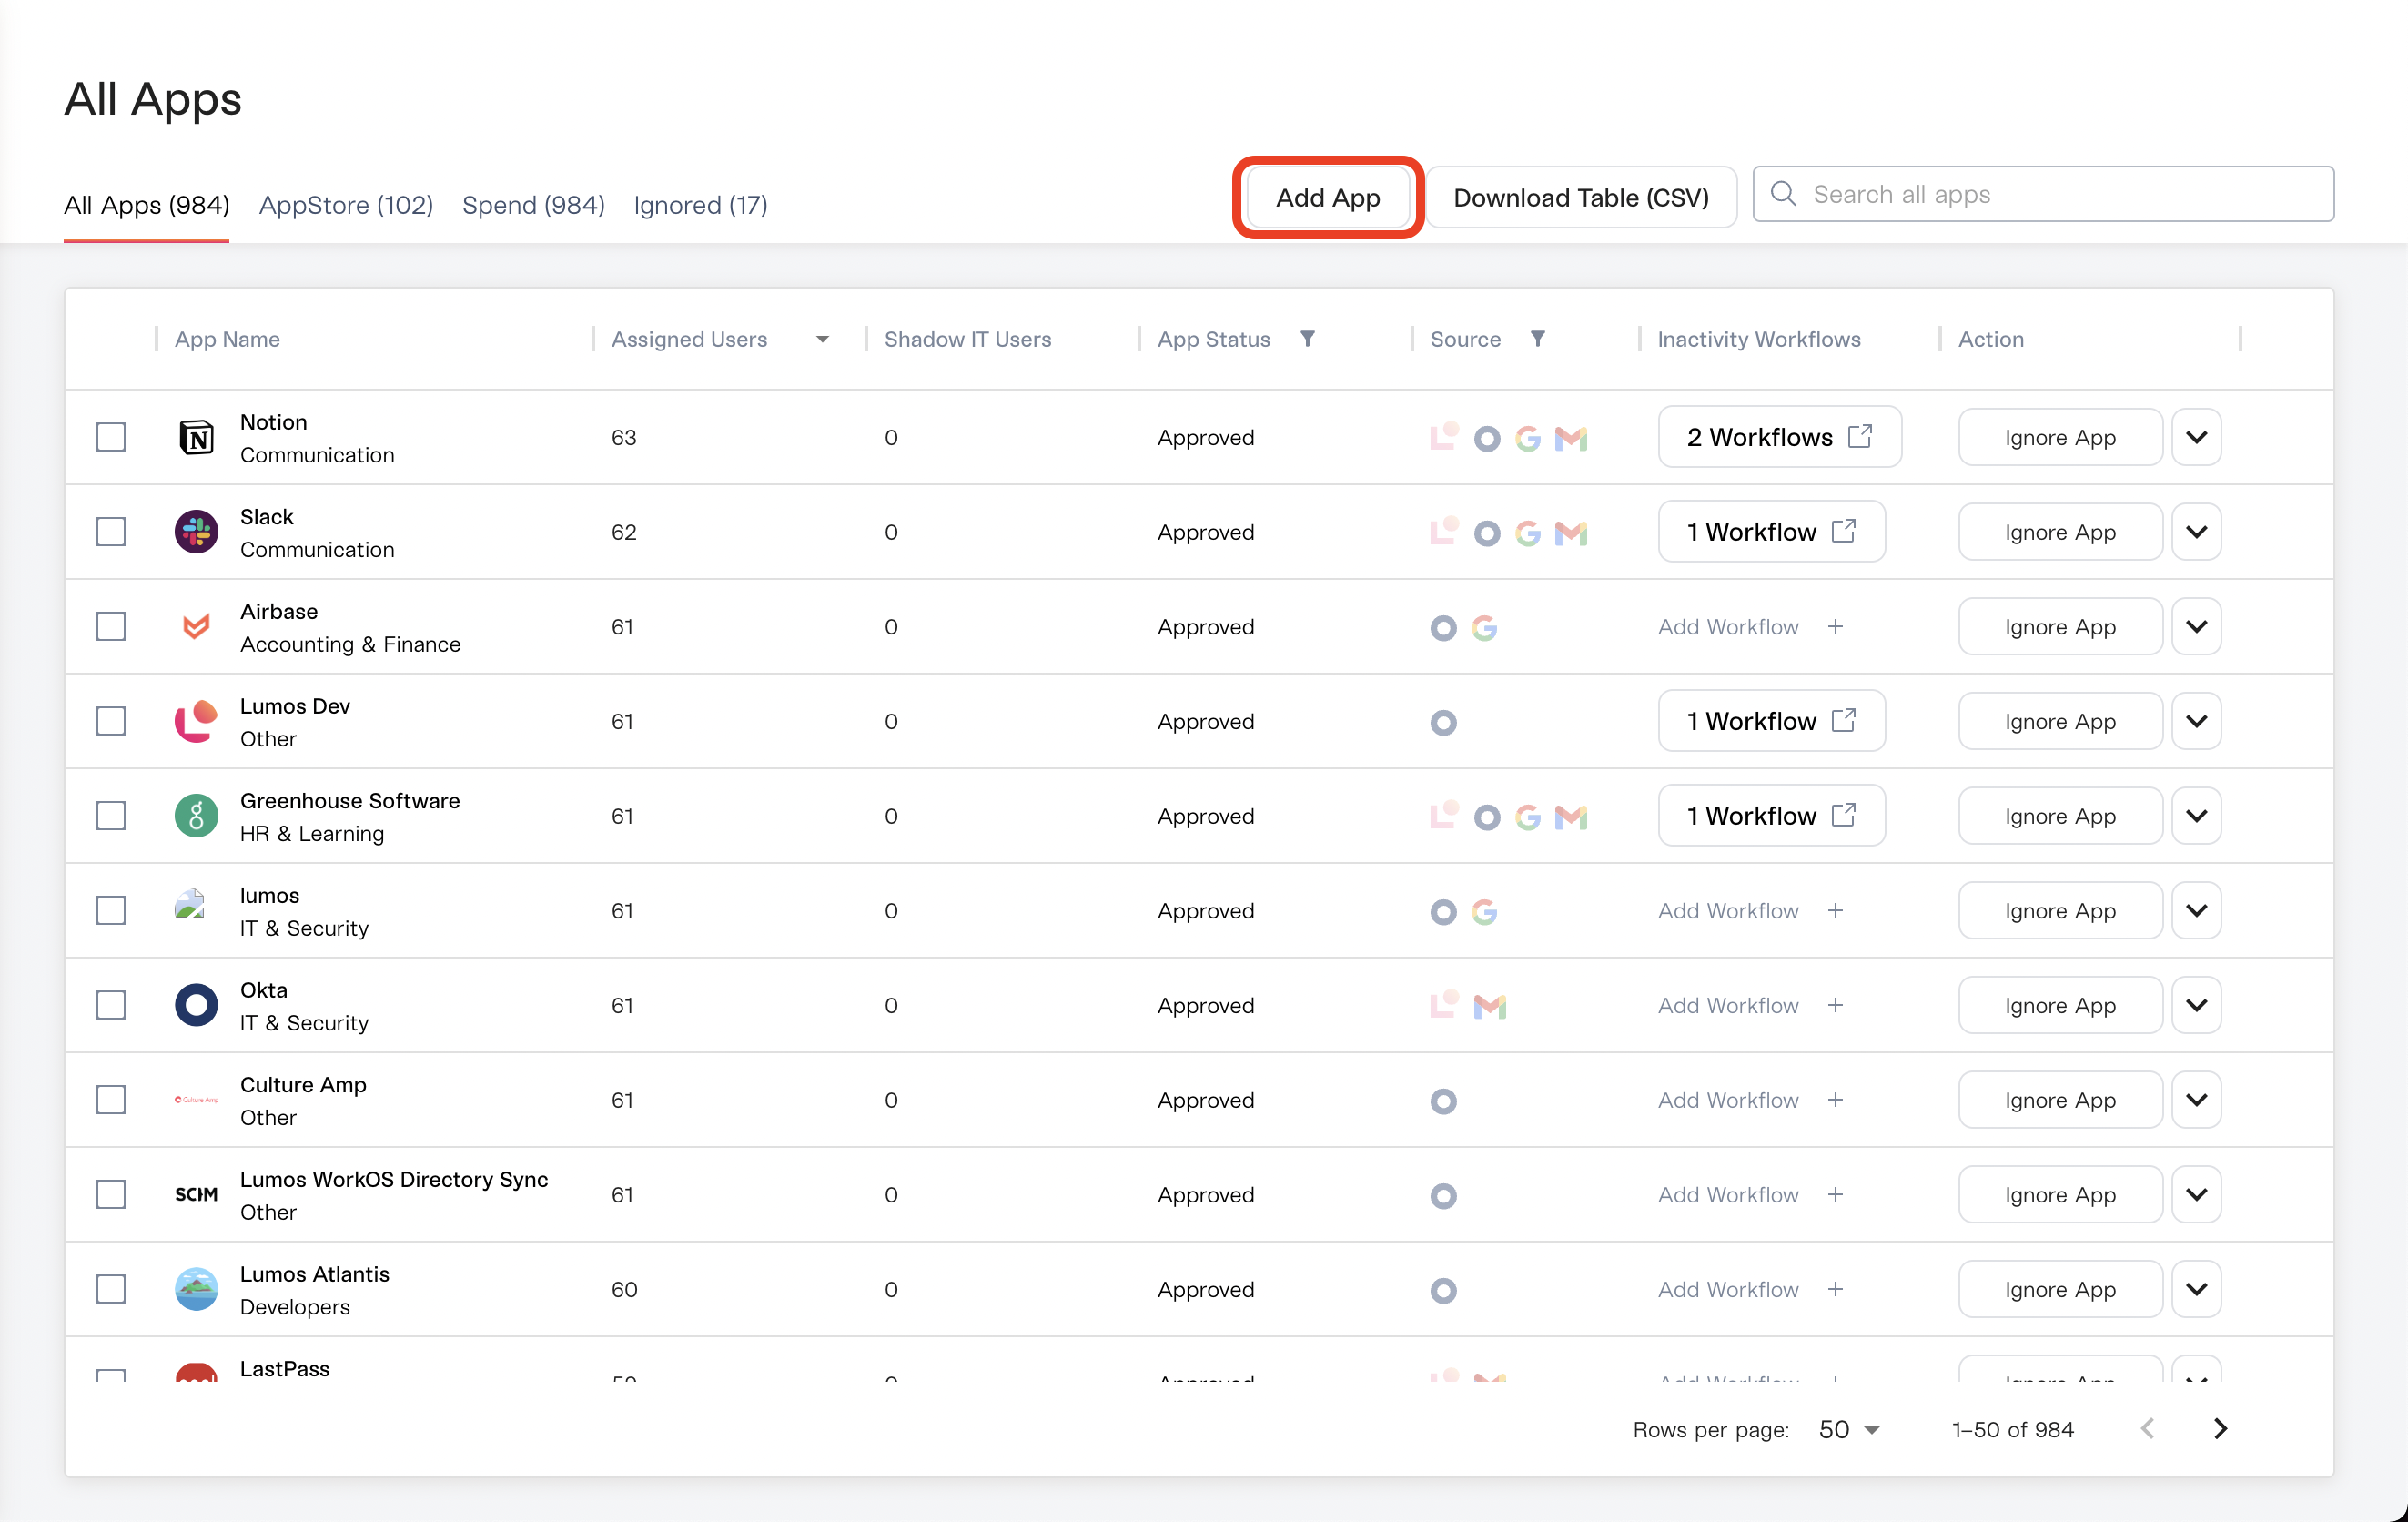Image resolution: width=2408 pixels, height=1522 pixels.
Task: Open Notion's 2 Workflows link
Action: (x=1779, y=437)
